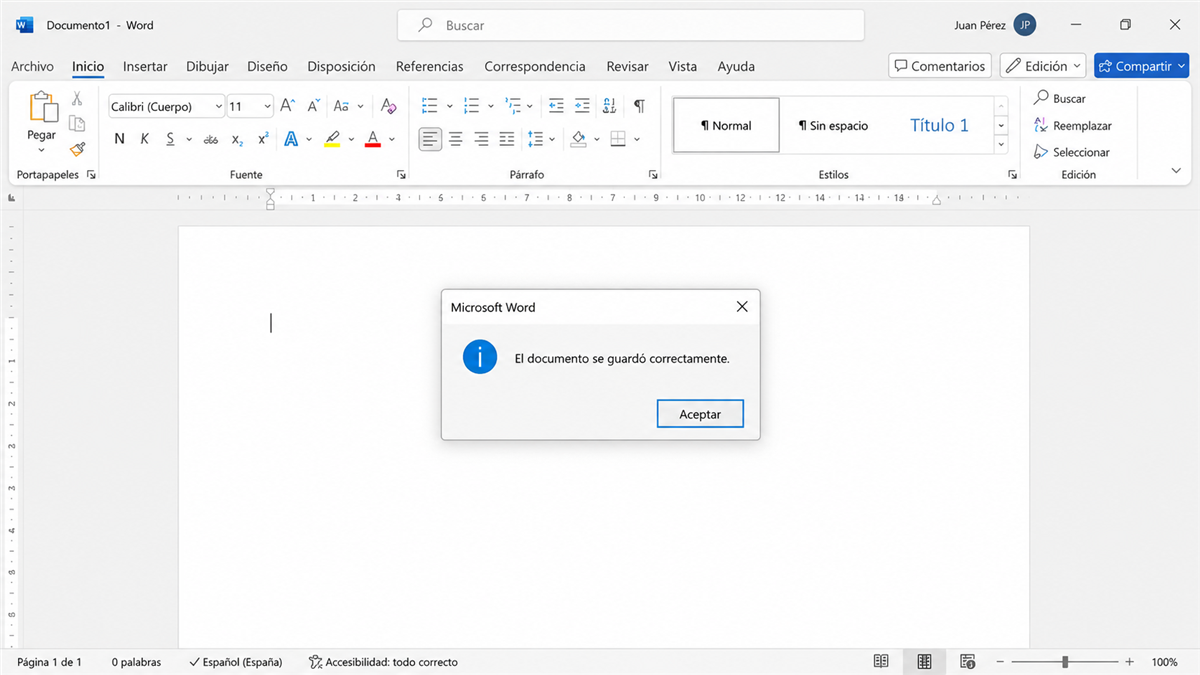This screenshot has width=1200, height=675.
Task: Switch to read mode view in status bar
Action: 881,662
